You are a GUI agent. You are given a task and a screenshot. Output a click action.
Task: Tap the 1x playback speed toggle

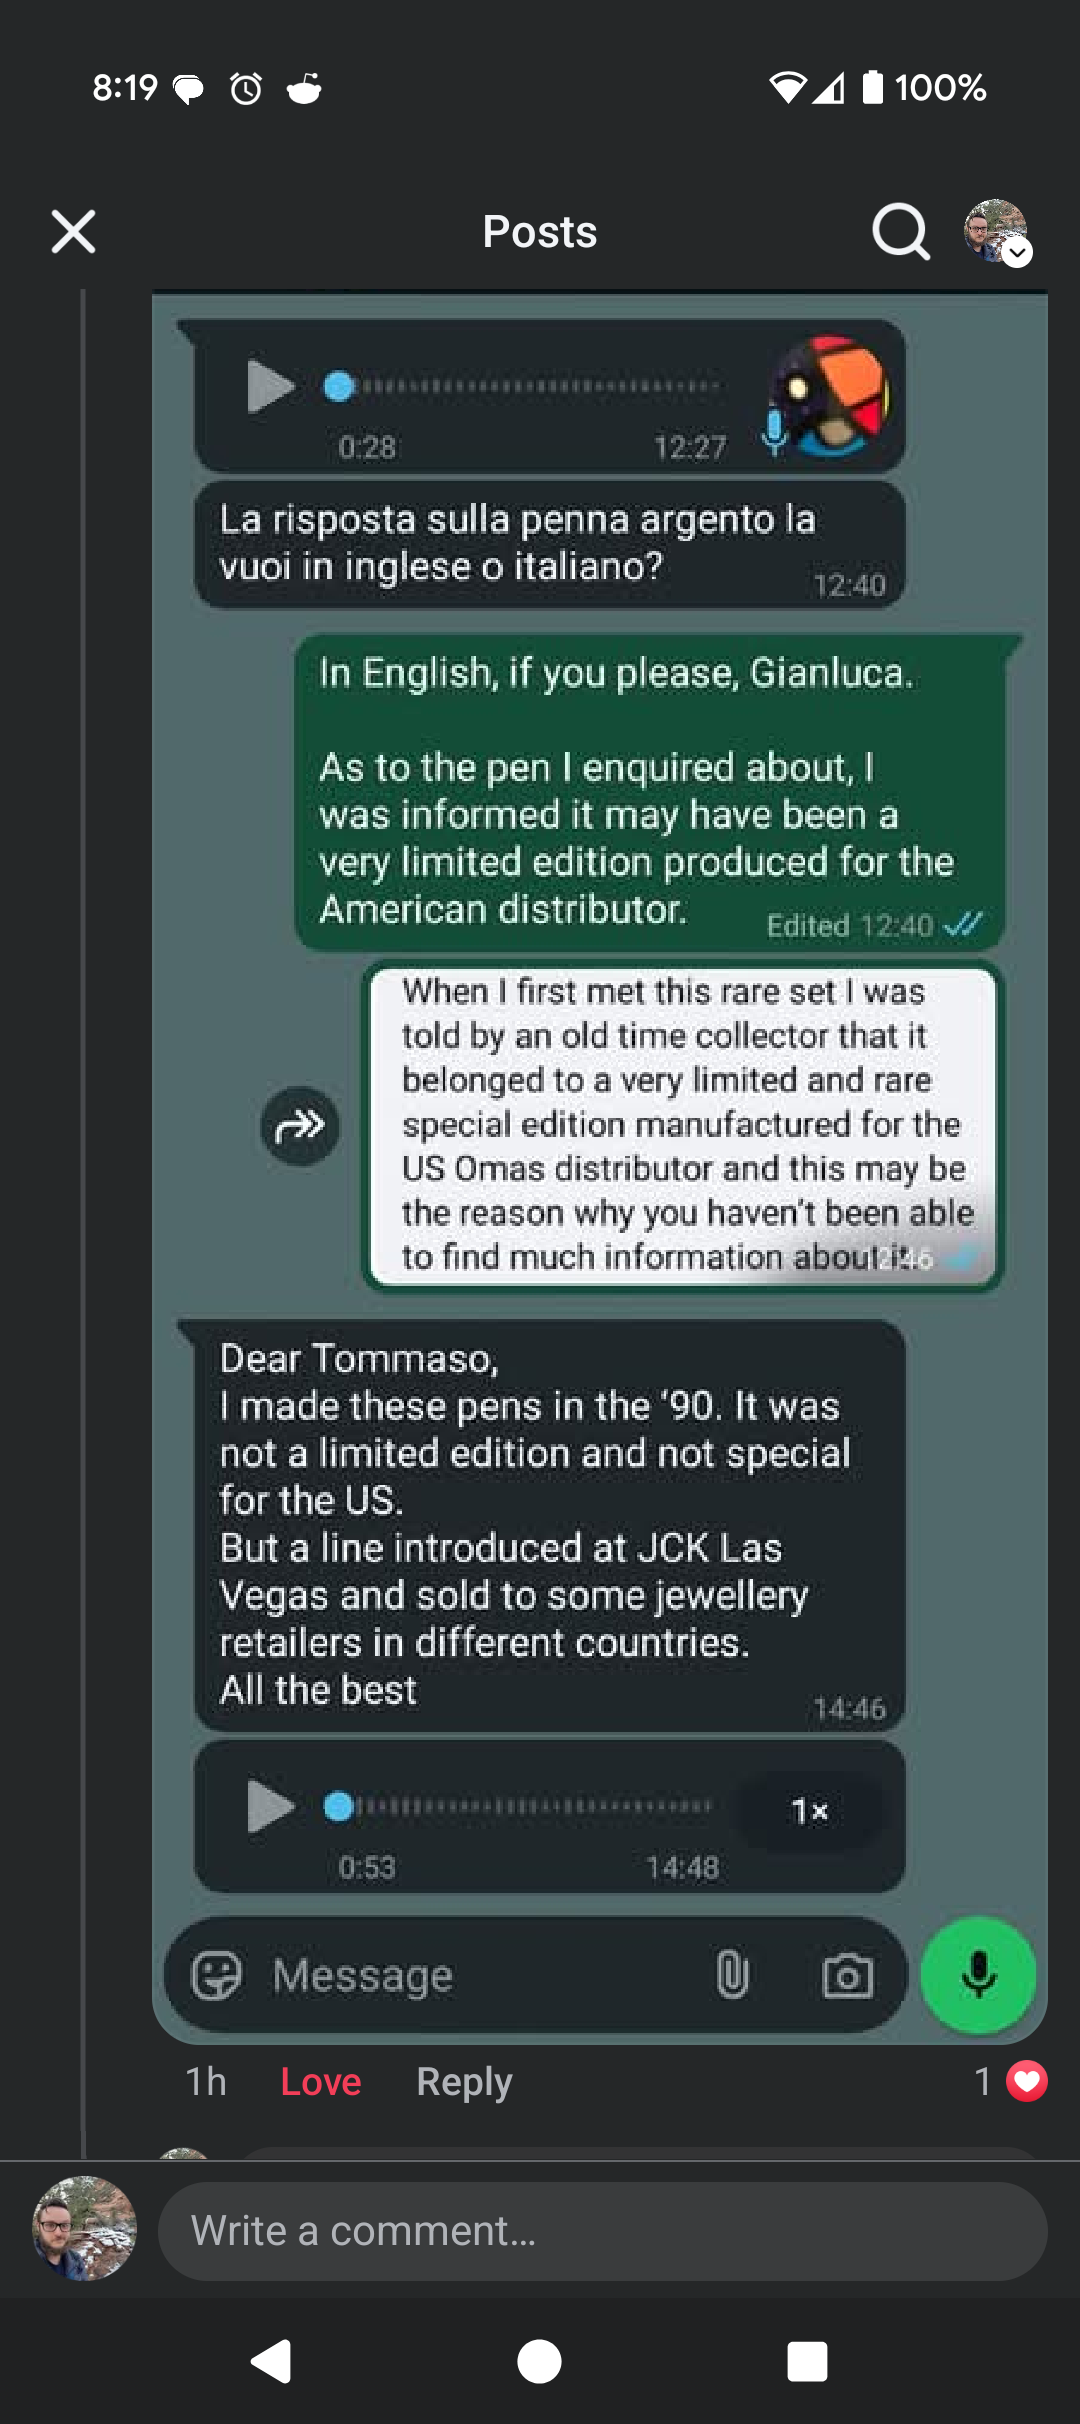(810, 1810)
